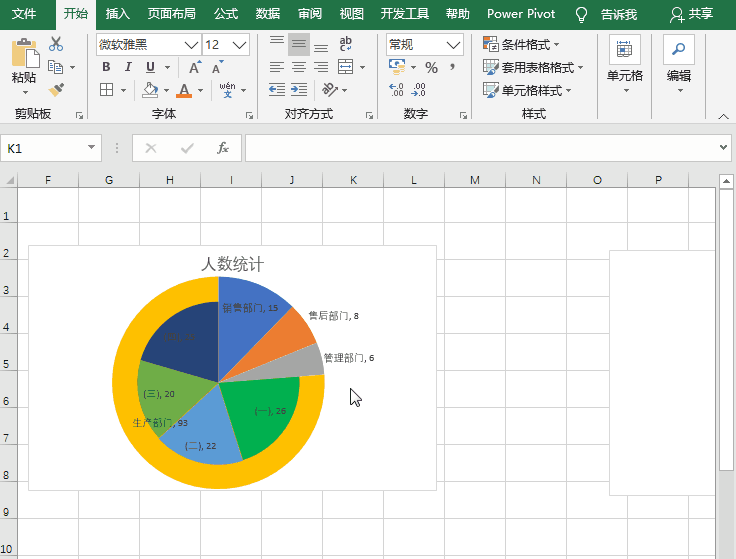Open merge cells dropdown arrow

(x=362, y=68)
